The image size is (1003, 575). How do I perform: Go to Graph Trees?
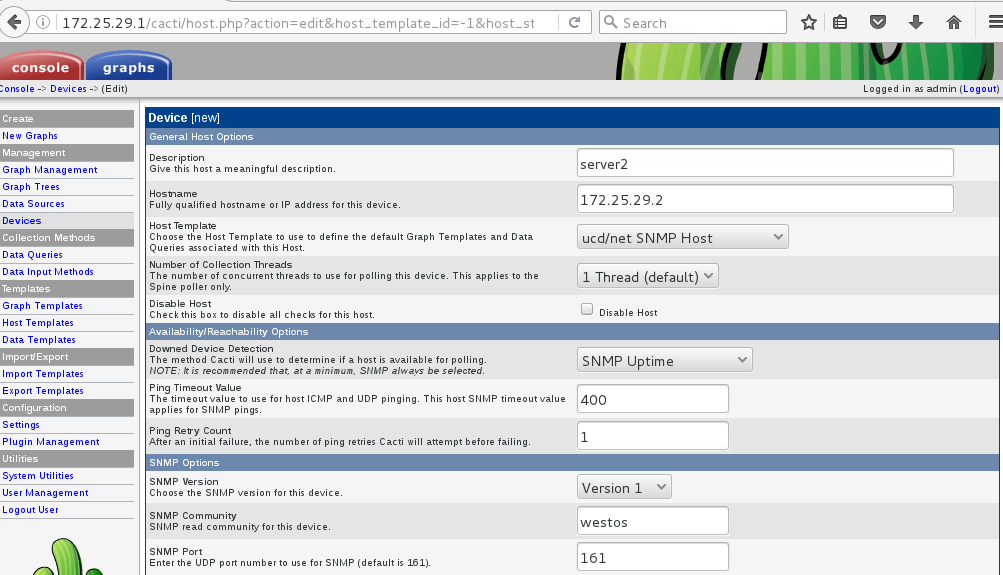[31, 187]
